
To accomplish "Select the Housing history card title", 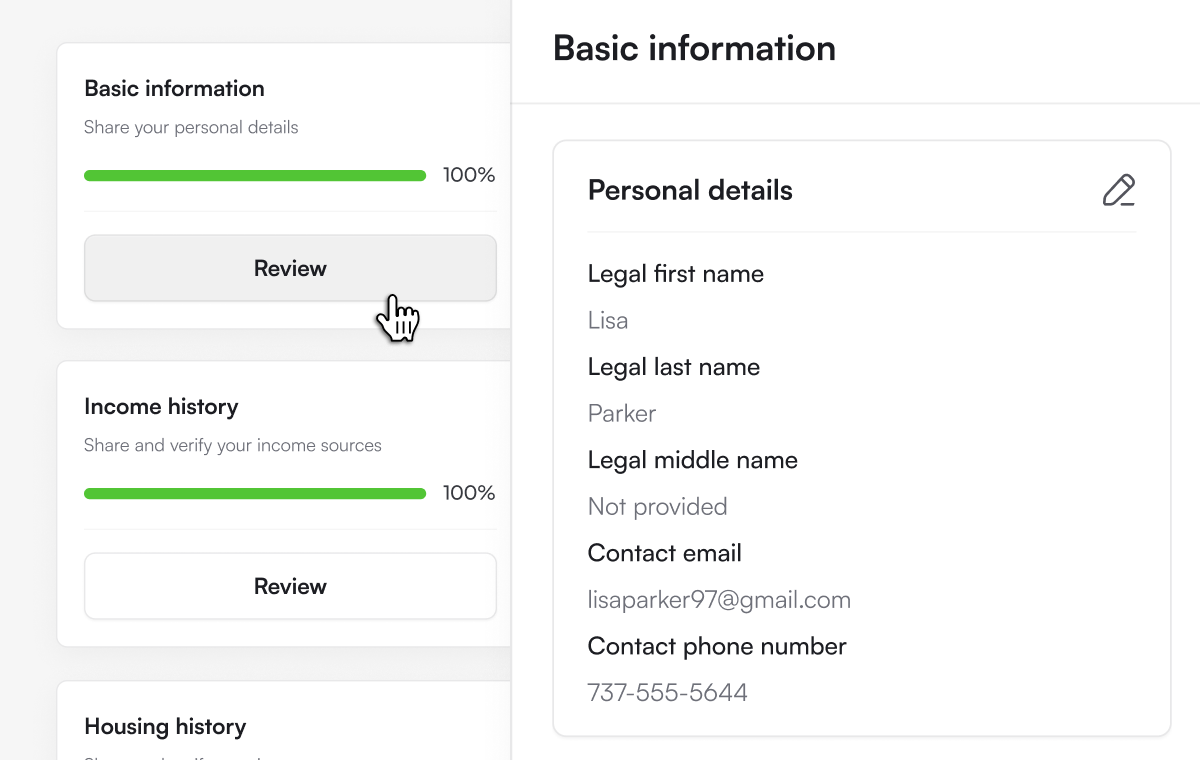I will [165, 726].
